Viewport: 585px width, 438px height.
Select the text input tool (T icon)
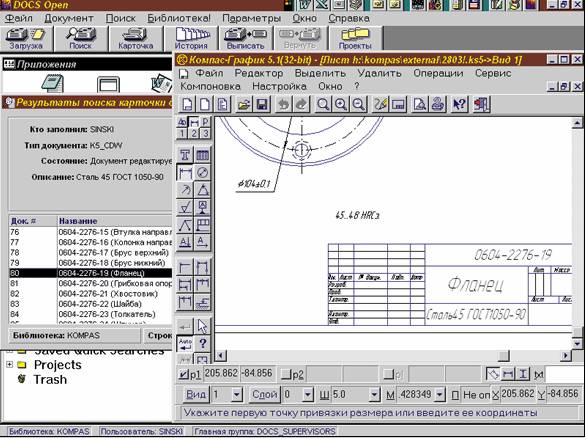click(185, 155)
